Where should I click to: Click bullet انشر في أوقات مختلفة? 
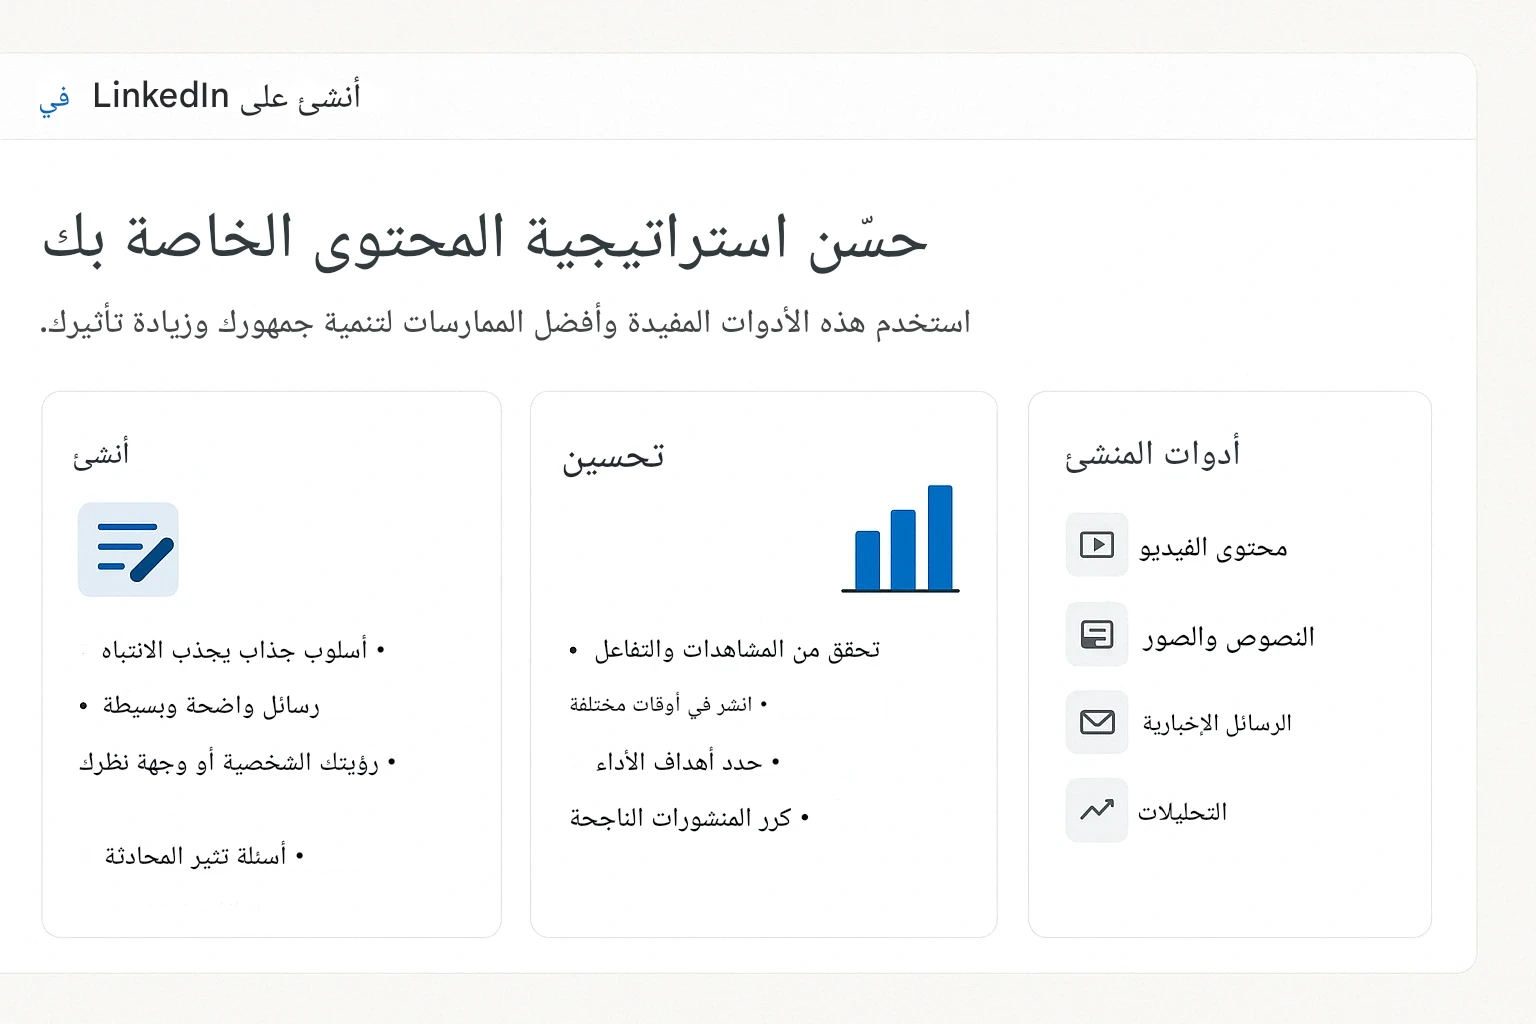tap(669, 705)
